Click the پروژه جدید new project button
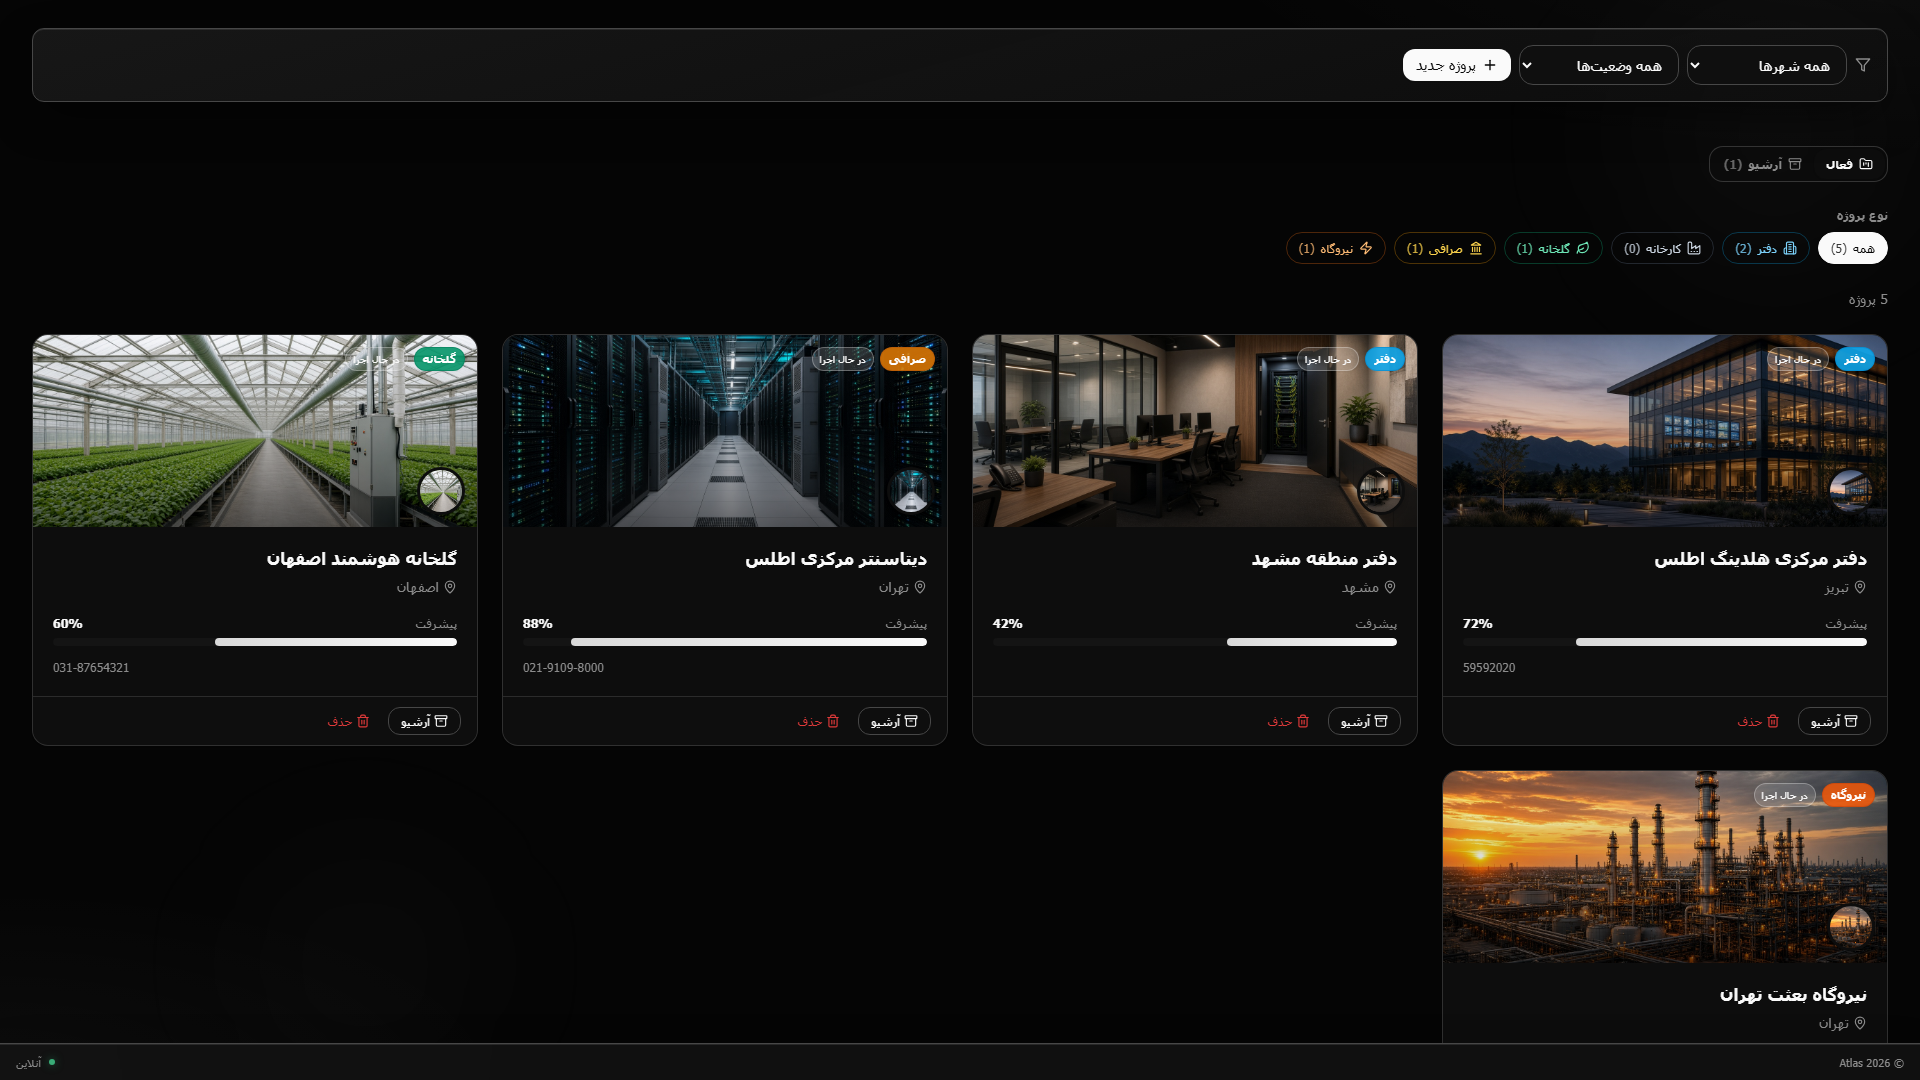The height and width of the screenshot is (1080, 1920). [x=1456, y=65]
